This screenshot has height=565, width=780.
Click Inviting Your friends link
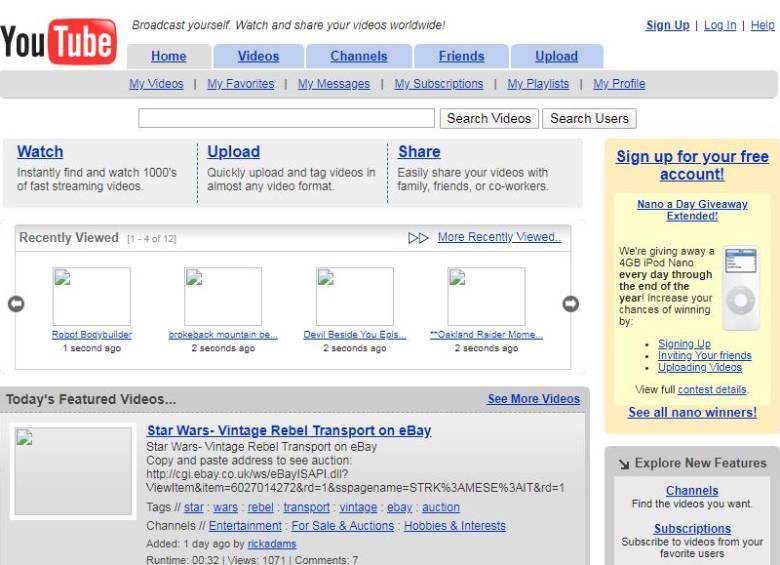click(x=704, y=356)
